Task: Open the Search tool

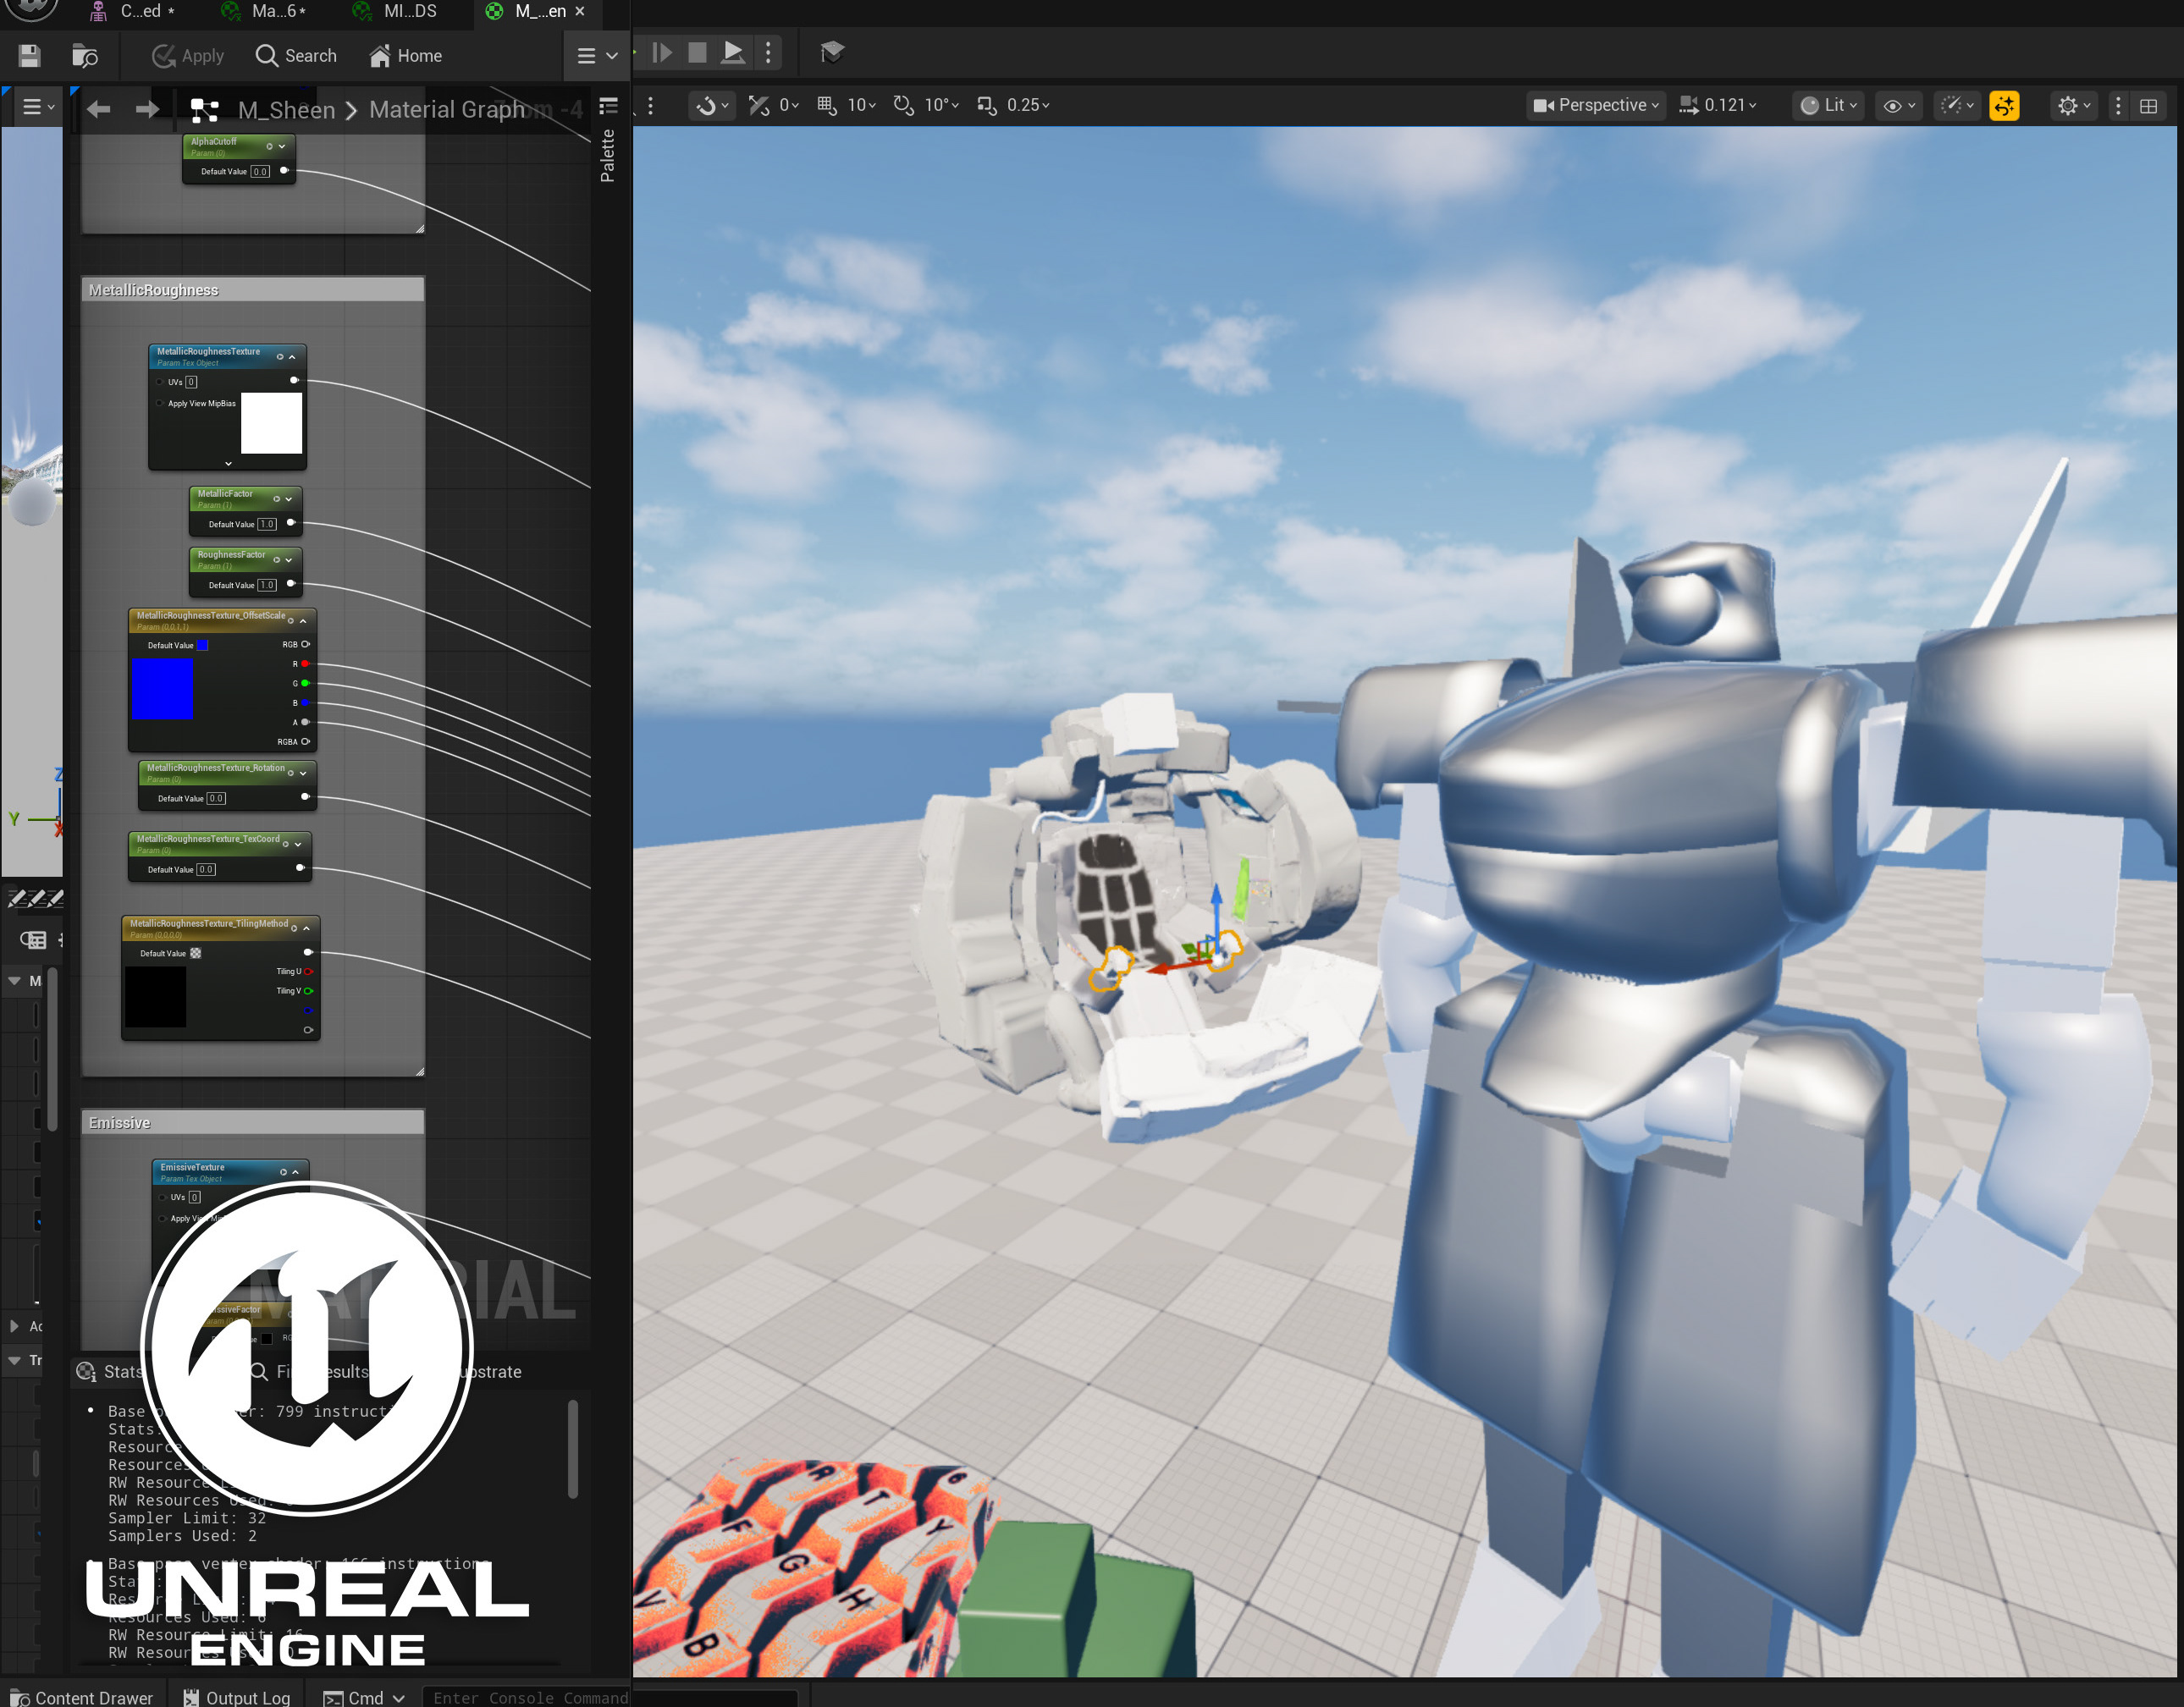Action: 296,56
